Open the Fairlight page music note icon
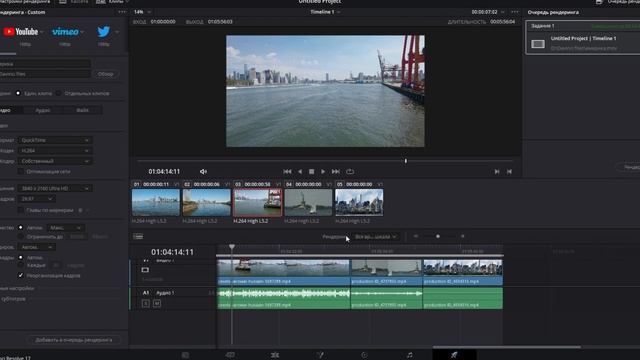 pyautogui.click(x=409, y=355)
